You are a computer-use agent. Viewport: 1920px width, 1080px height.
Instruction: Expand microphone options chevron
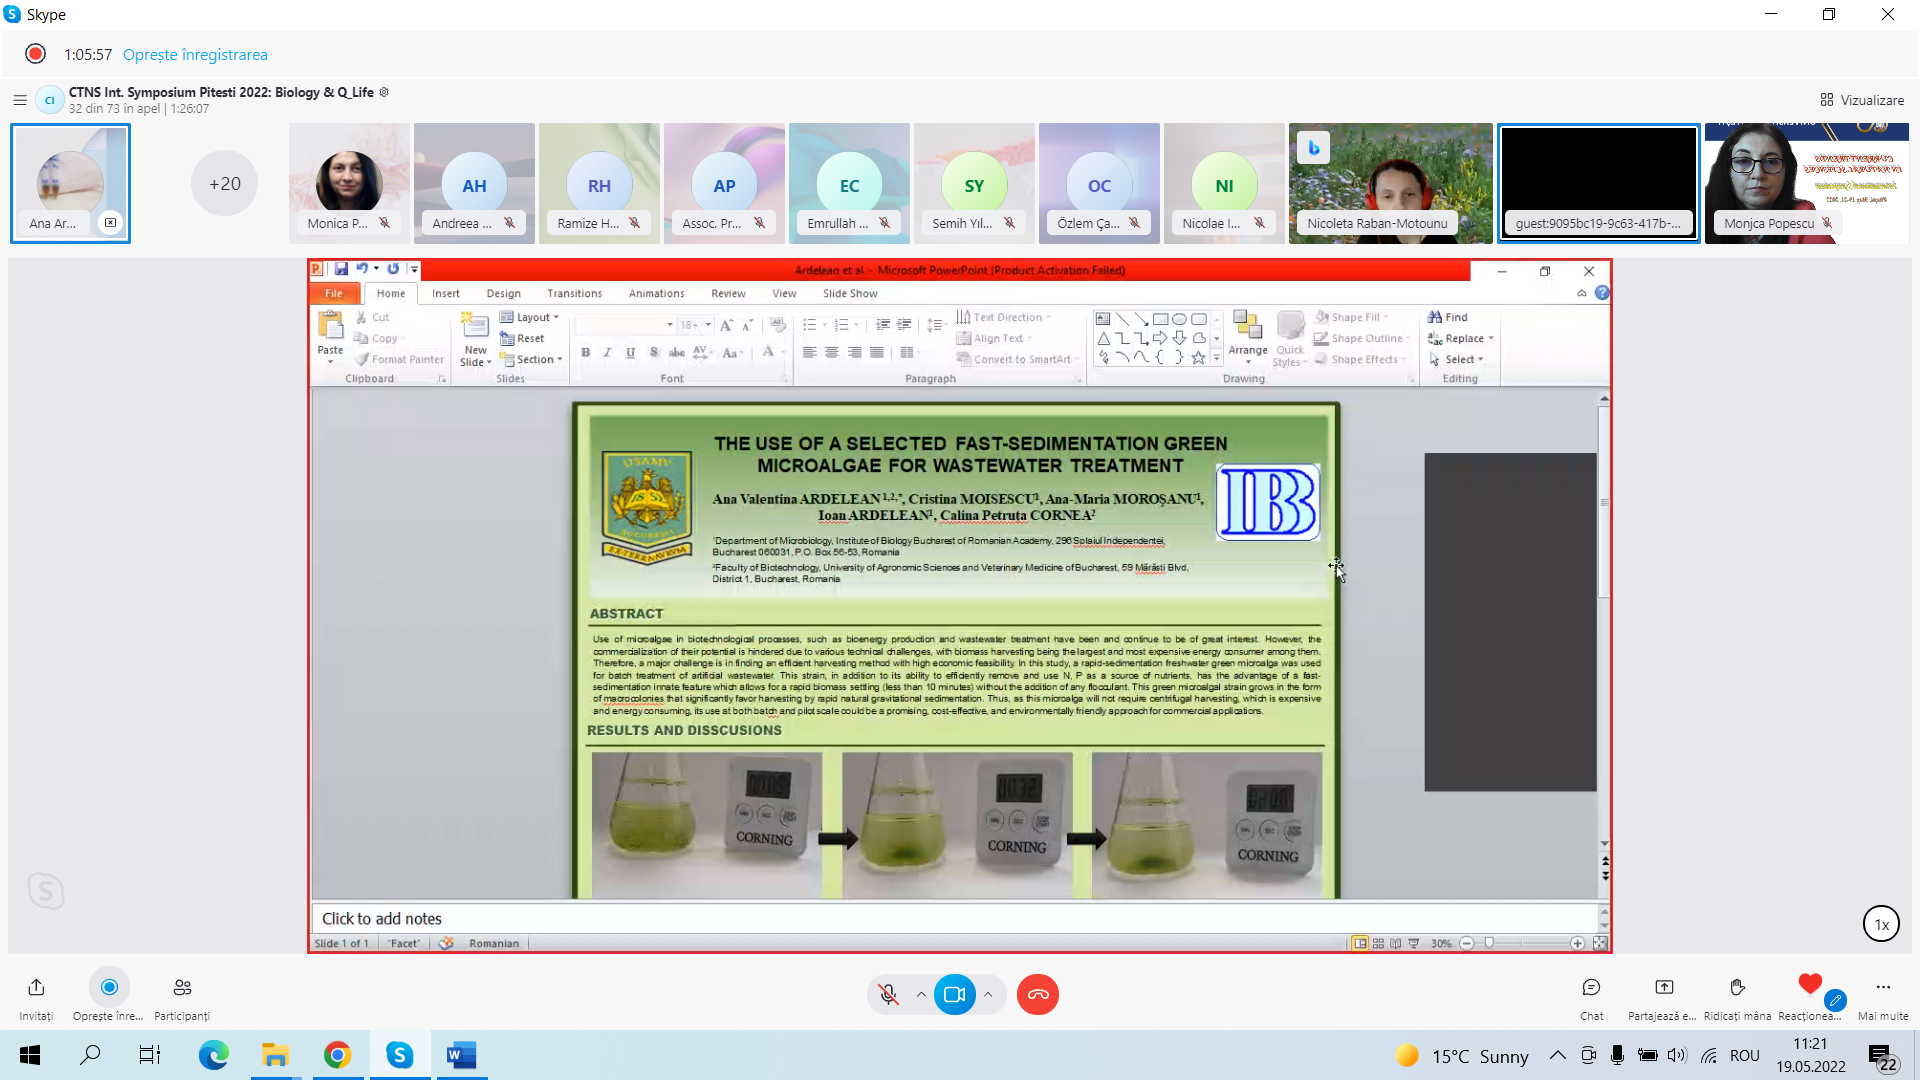click(x=921, y=994)
